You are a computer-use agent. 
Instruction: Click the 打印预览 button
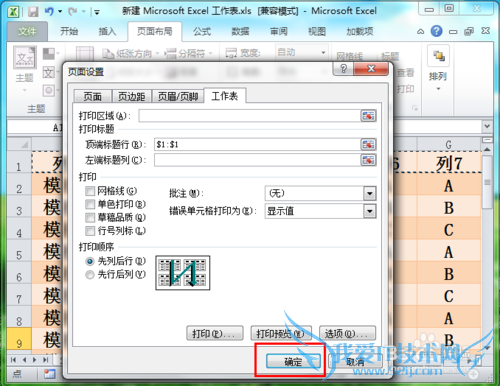click(x=281, y=333)
